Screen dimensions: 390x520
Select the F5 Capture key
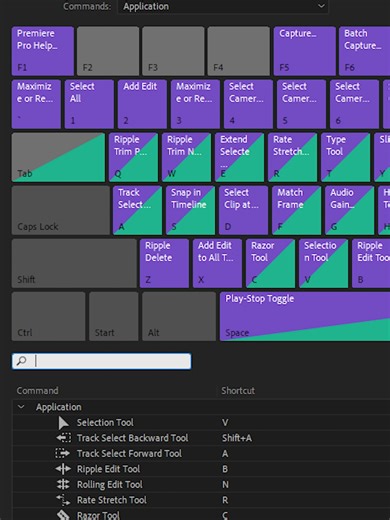point(305,51)
